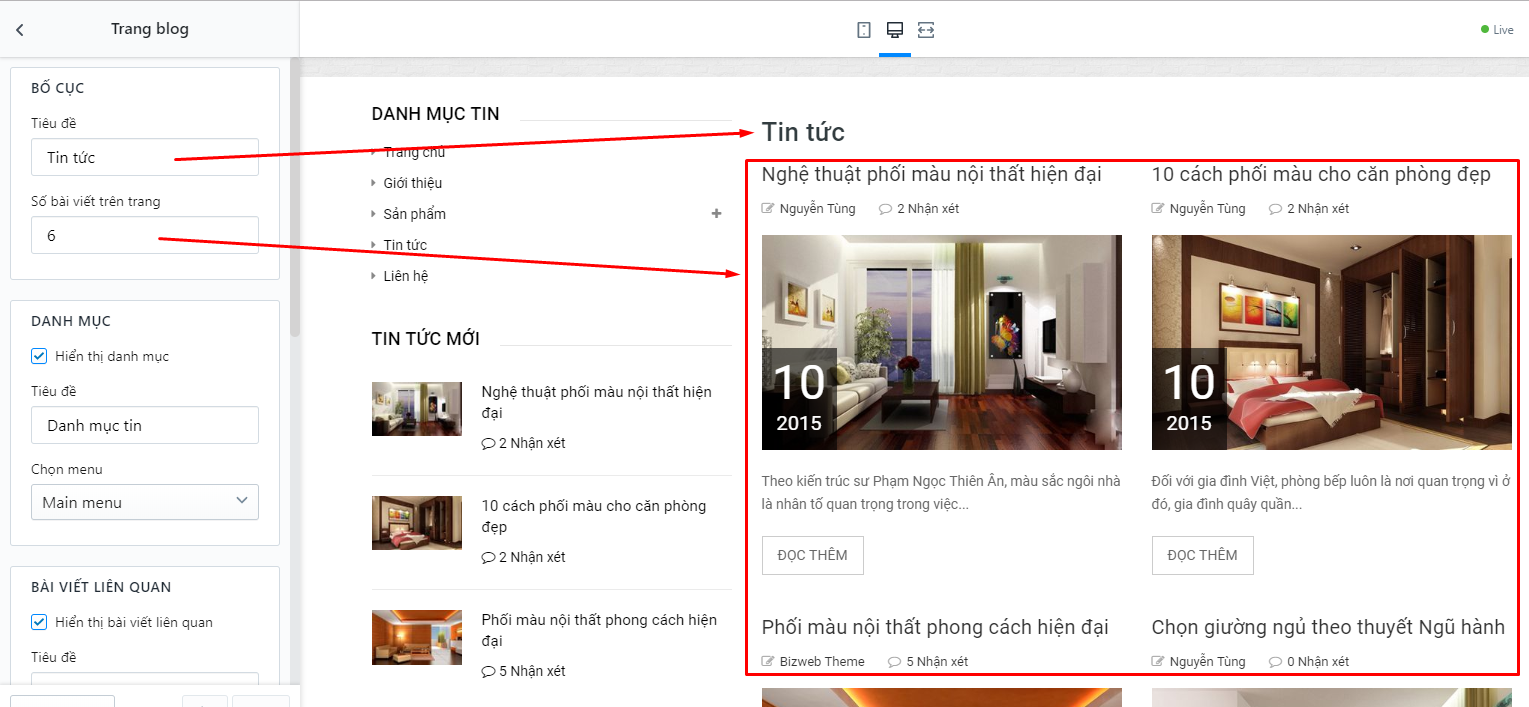
Task: Click 0 Nhận xét under Chọn giường ngủ article
Action: click(1309, 662)
